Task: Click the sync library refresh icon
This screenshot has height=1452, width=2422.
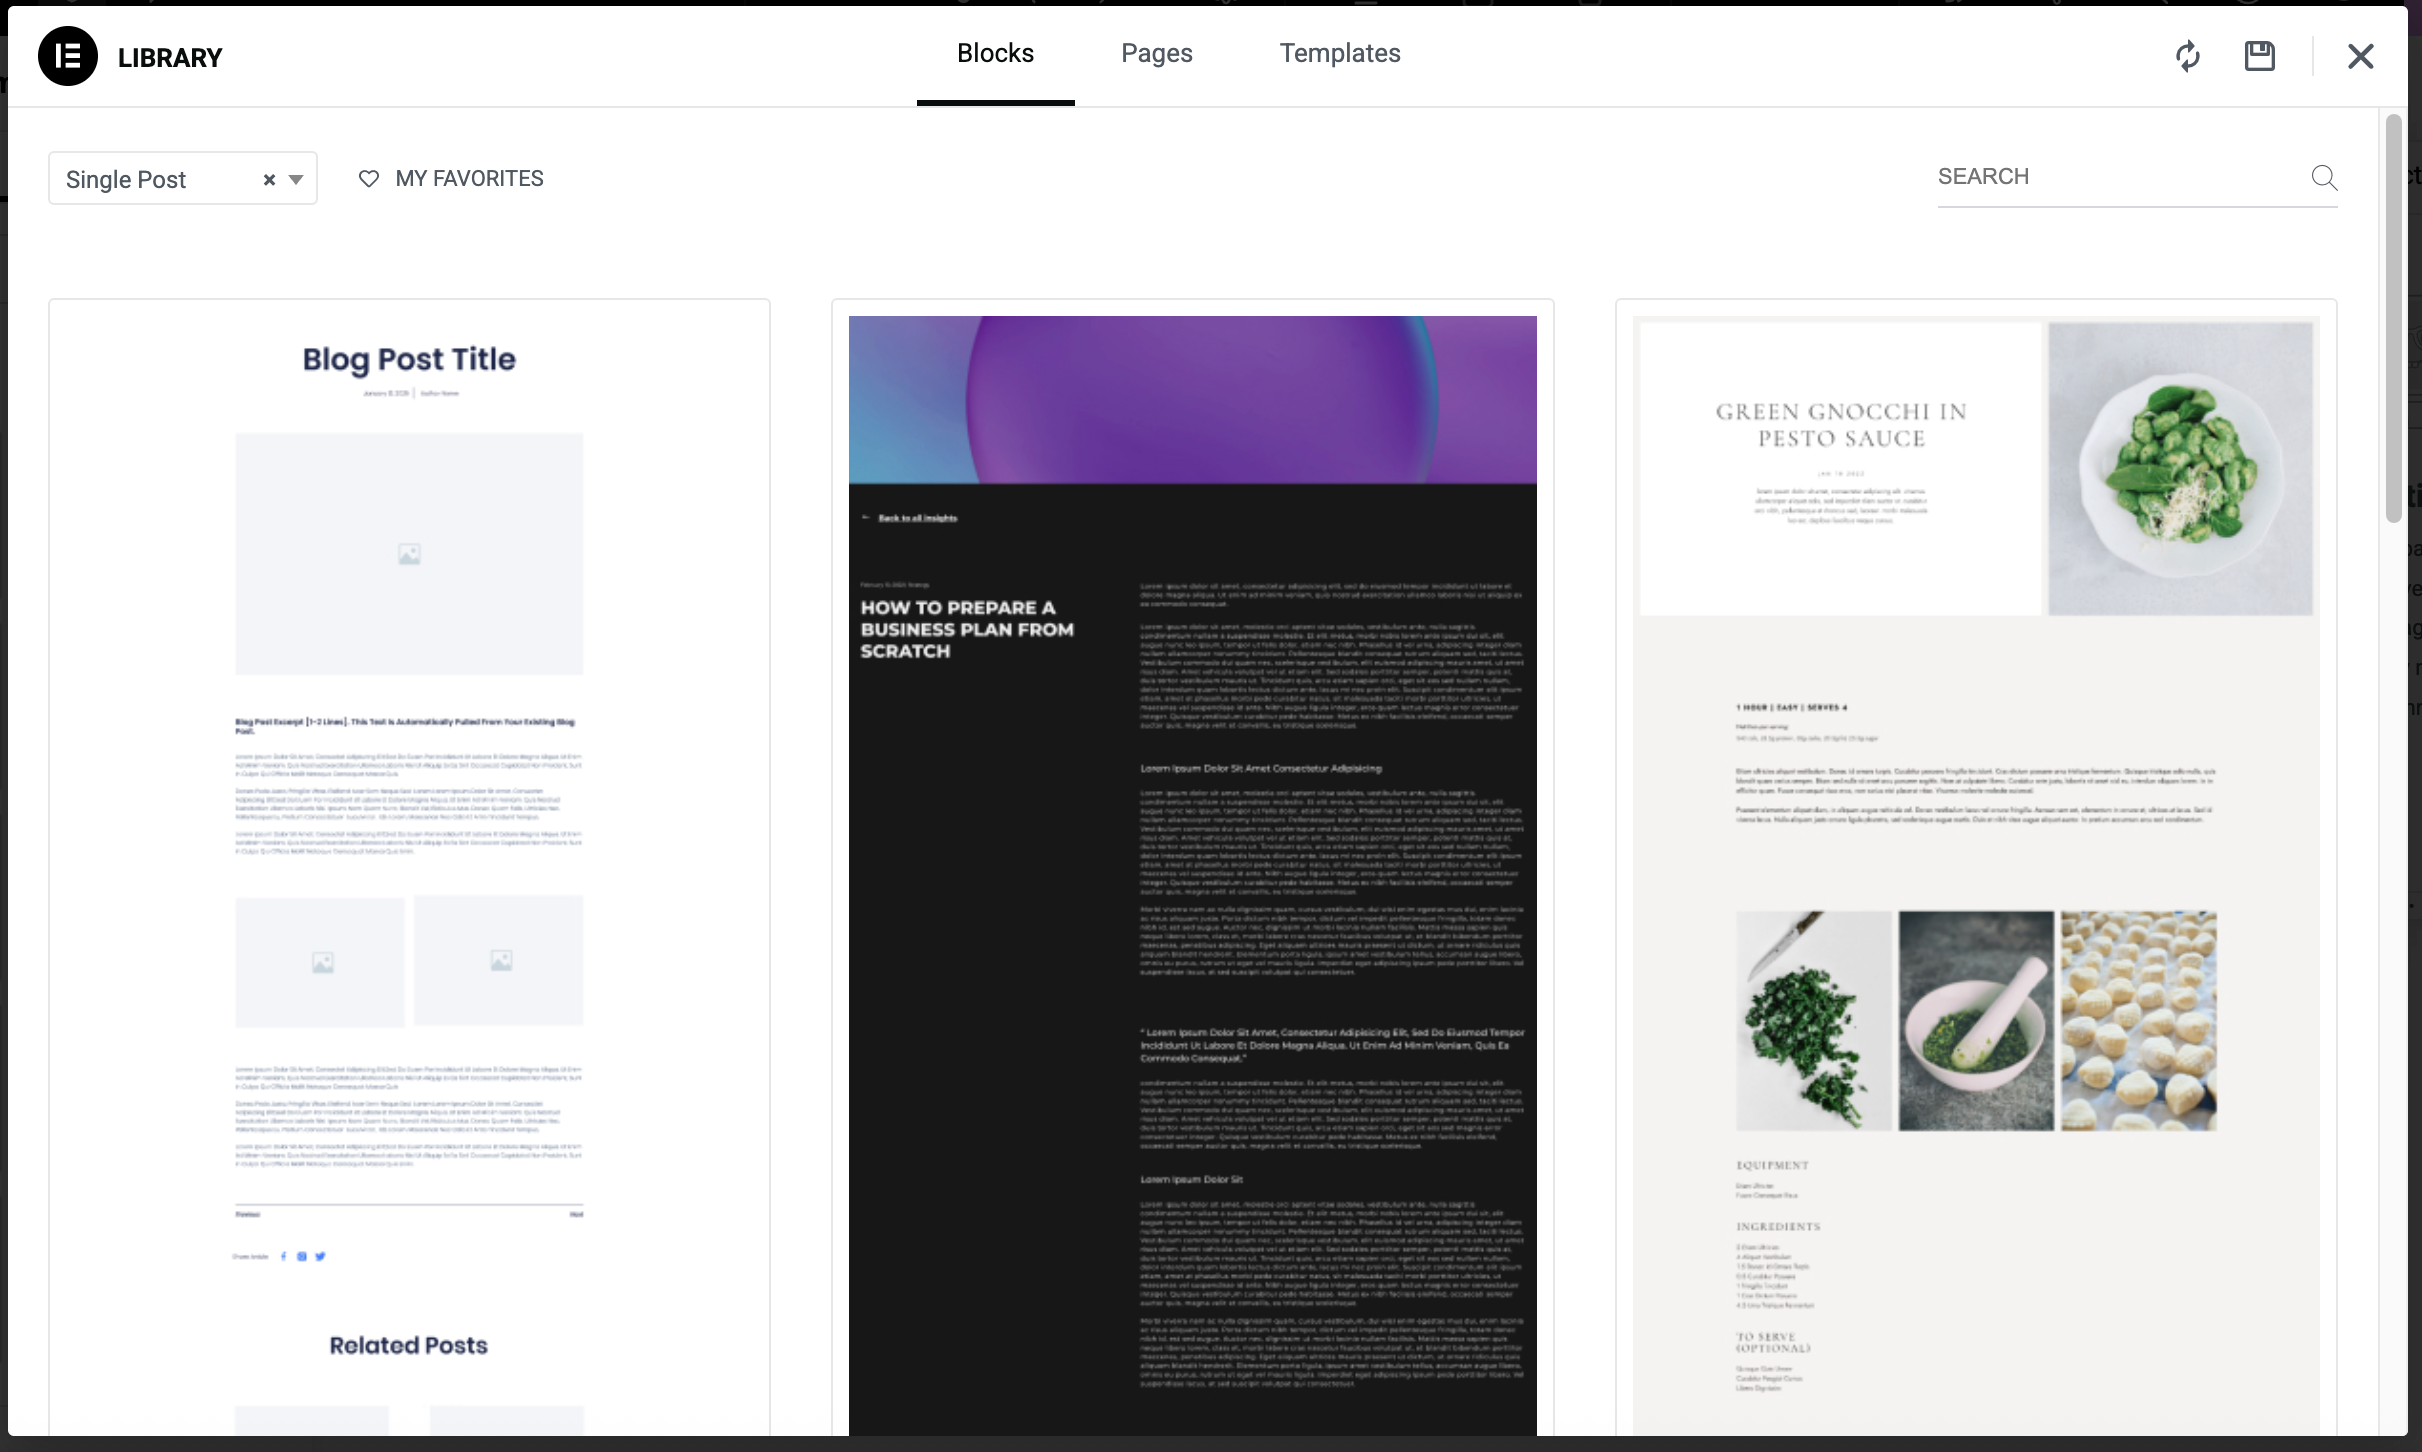Action: [2187, 56]
